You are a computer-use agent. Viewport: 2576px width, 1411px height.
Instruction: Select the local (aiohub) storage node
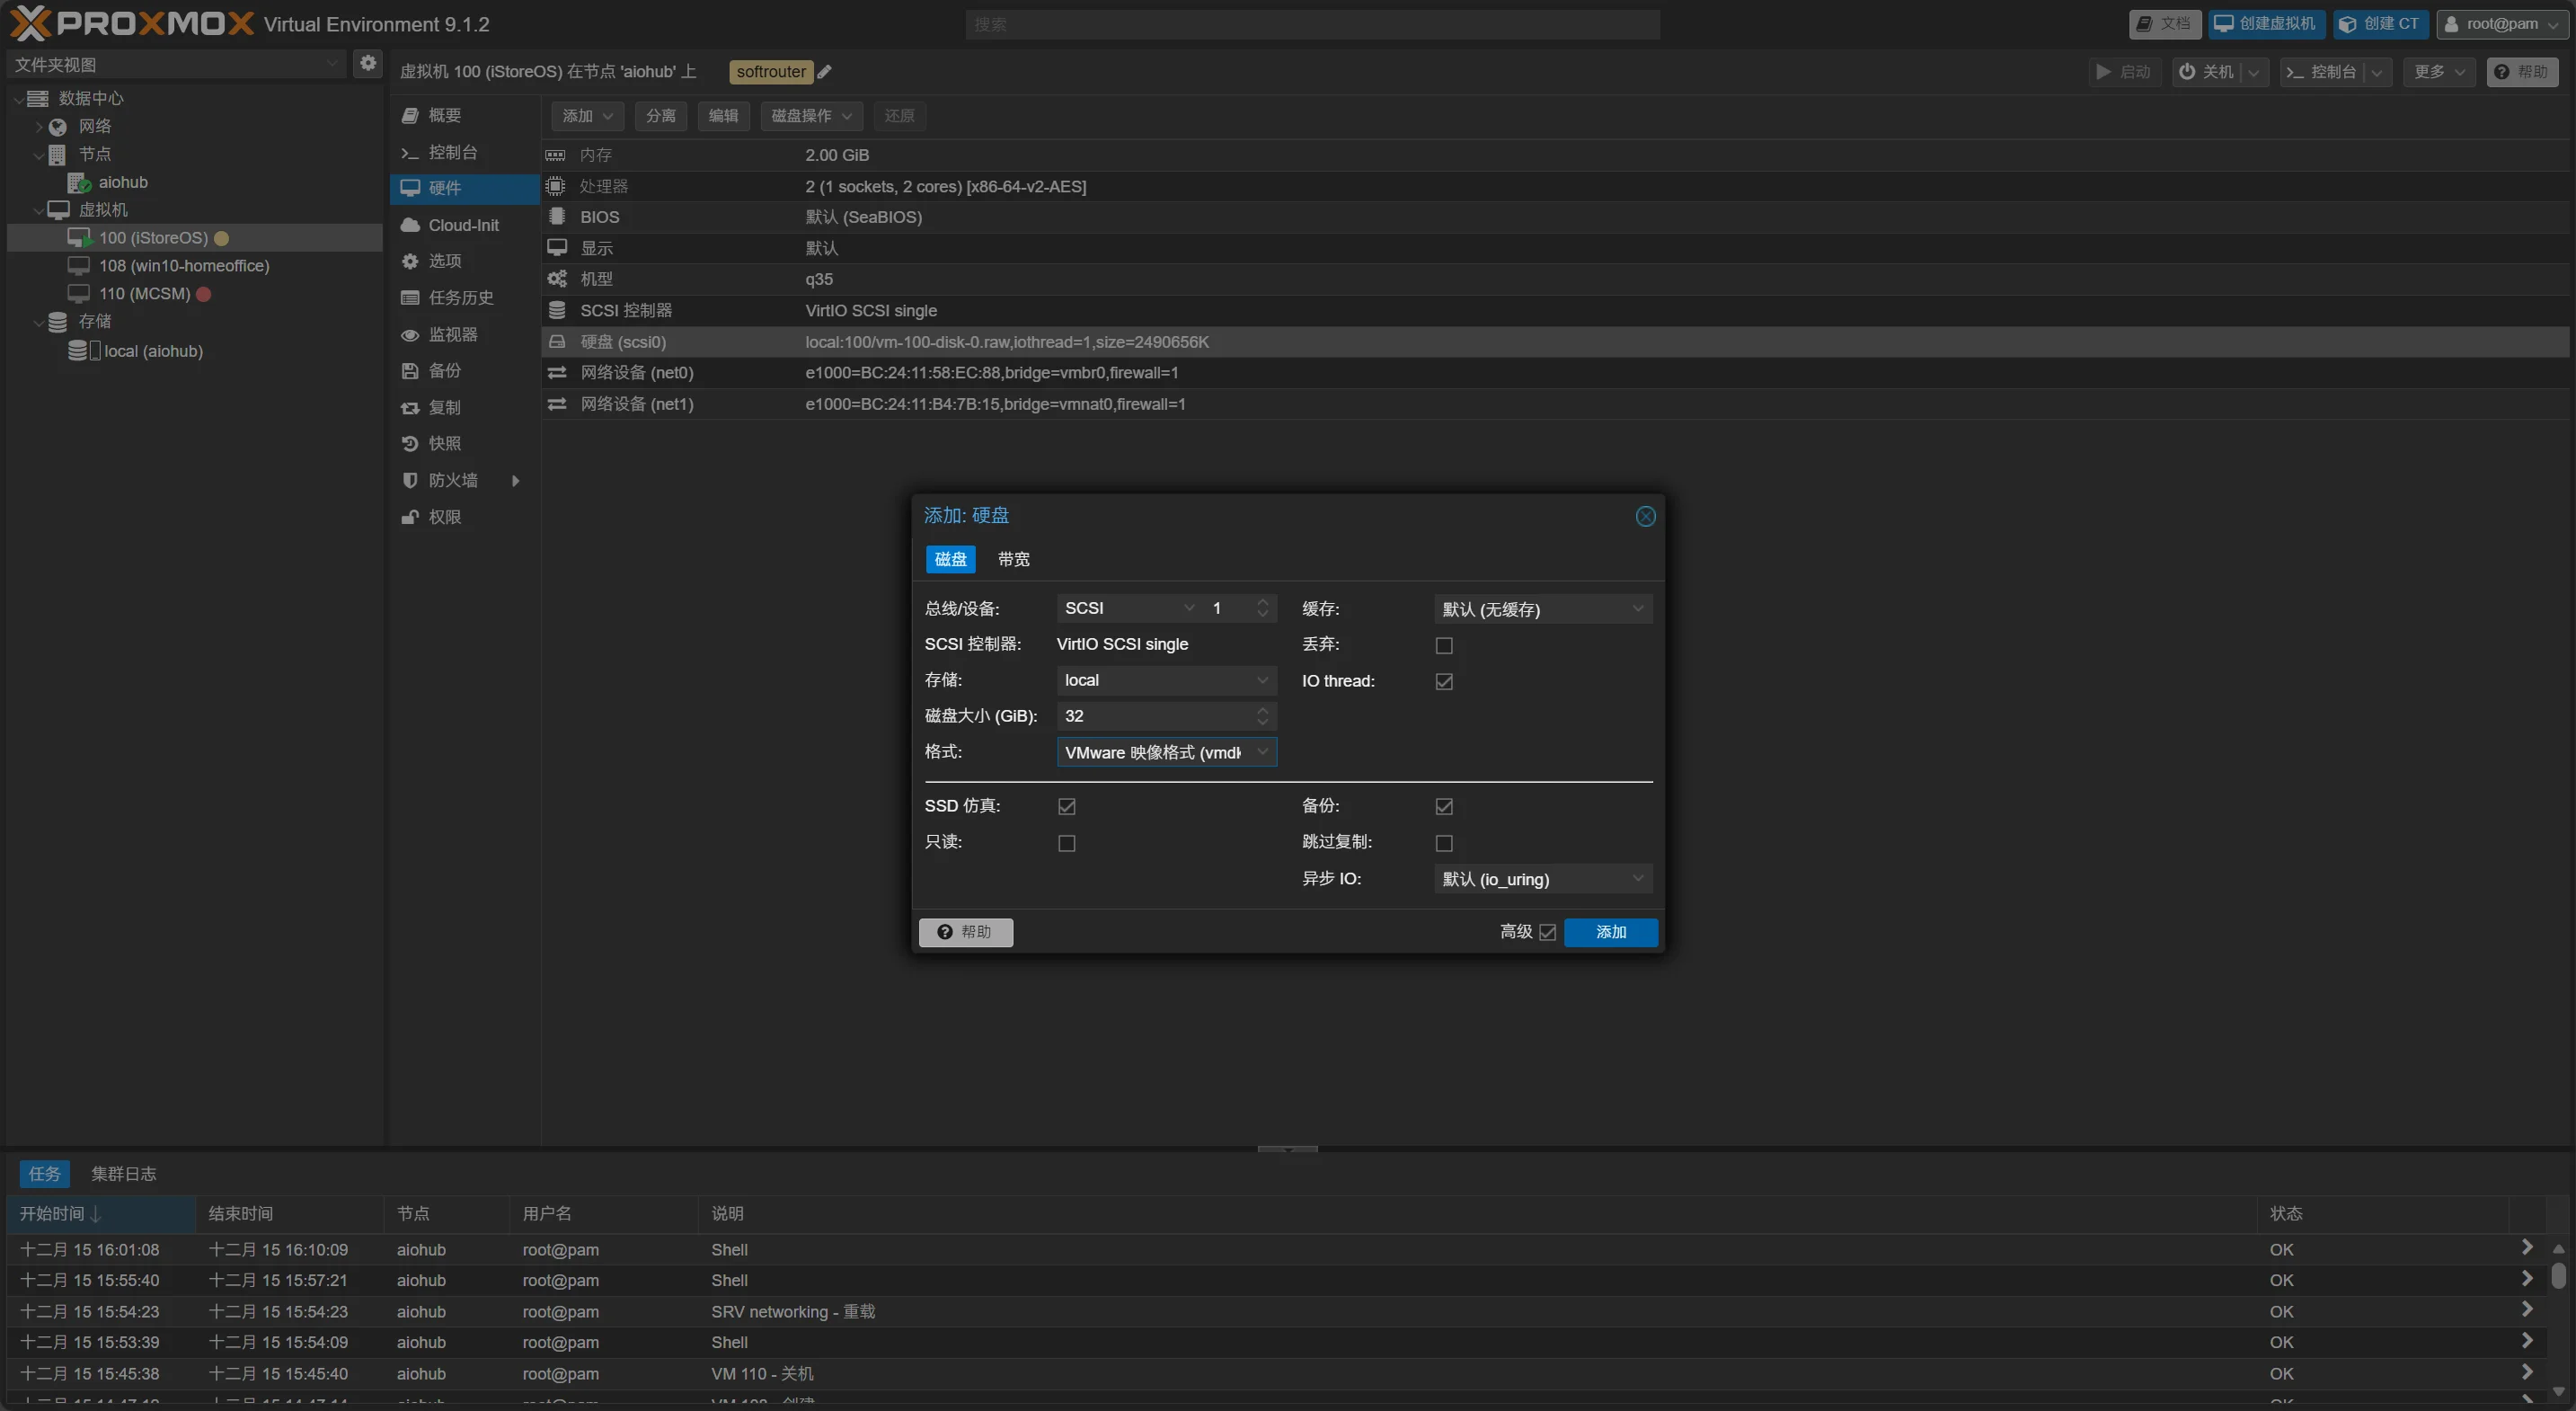click(153, 351)
